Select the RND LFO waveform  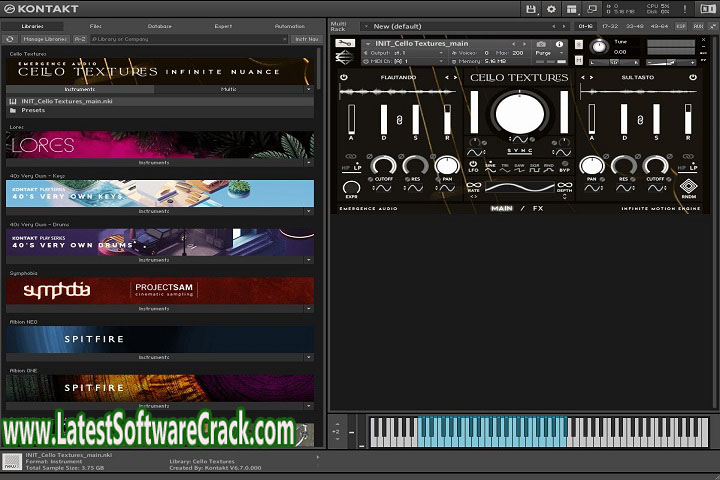(x=549, y=168)
